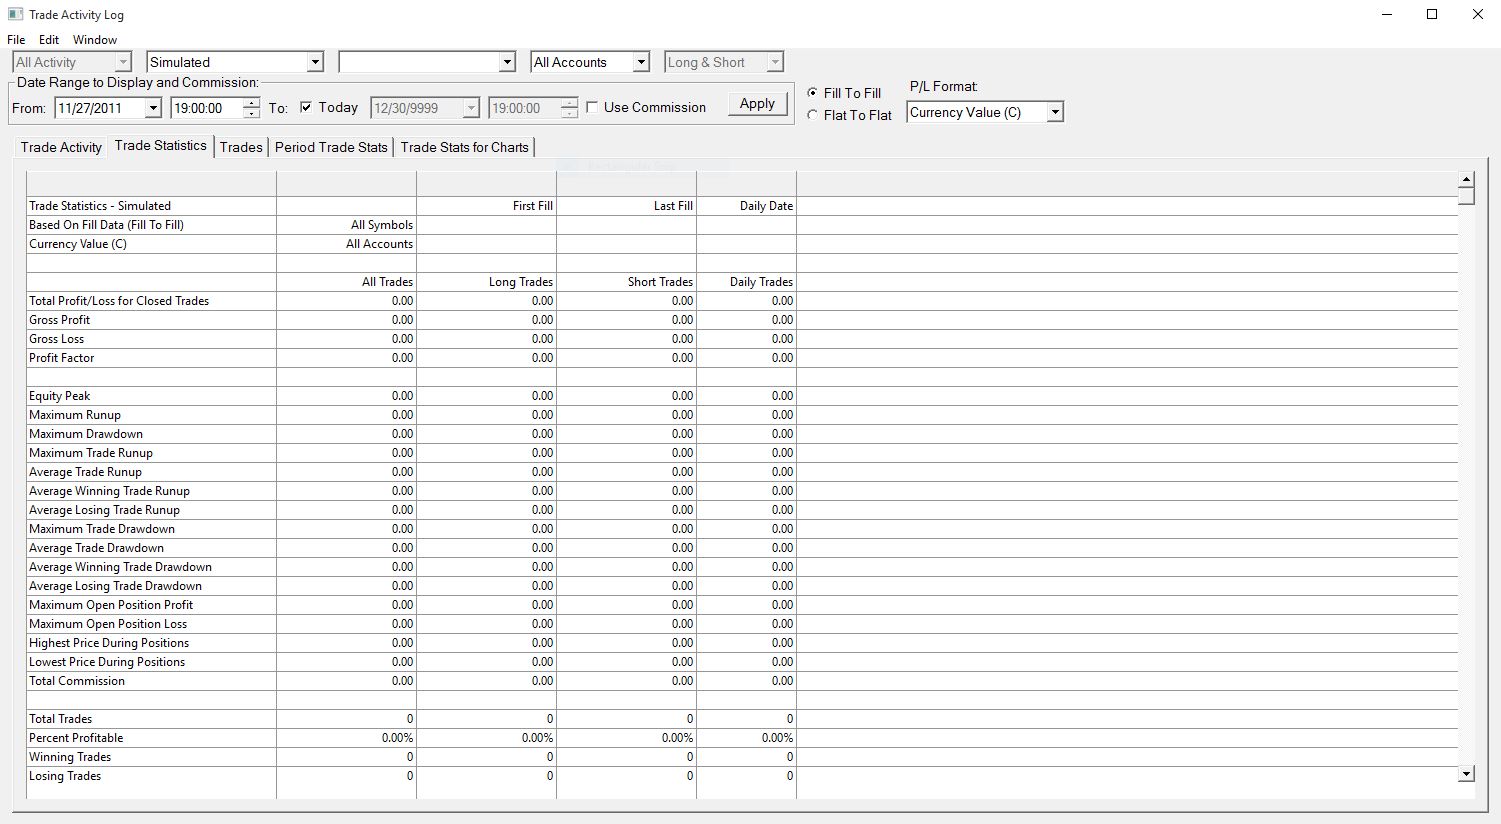Click the Trade Activity Log app icon
1501x824 pixels.
[15, 15]
